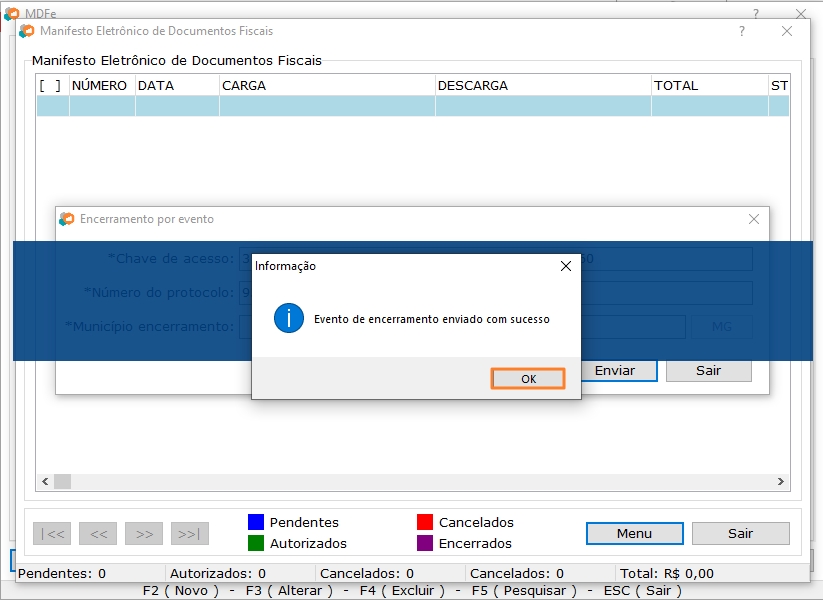
Task: Jump to last record button
Action: click(190, 534)
